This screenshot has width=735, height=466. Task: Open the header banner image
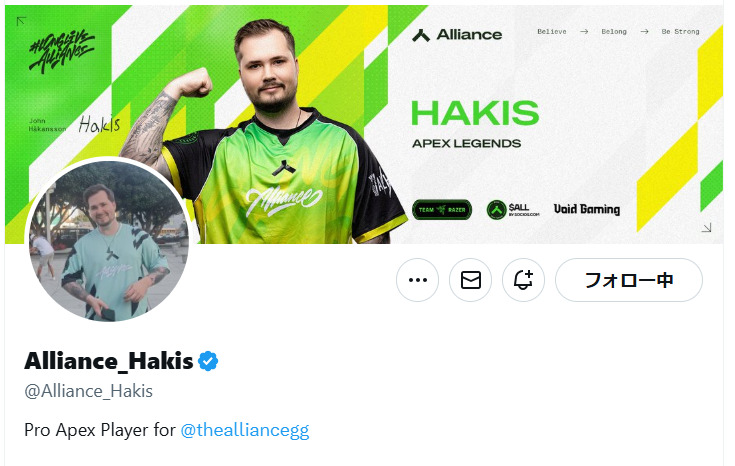(x=364, y=124)
